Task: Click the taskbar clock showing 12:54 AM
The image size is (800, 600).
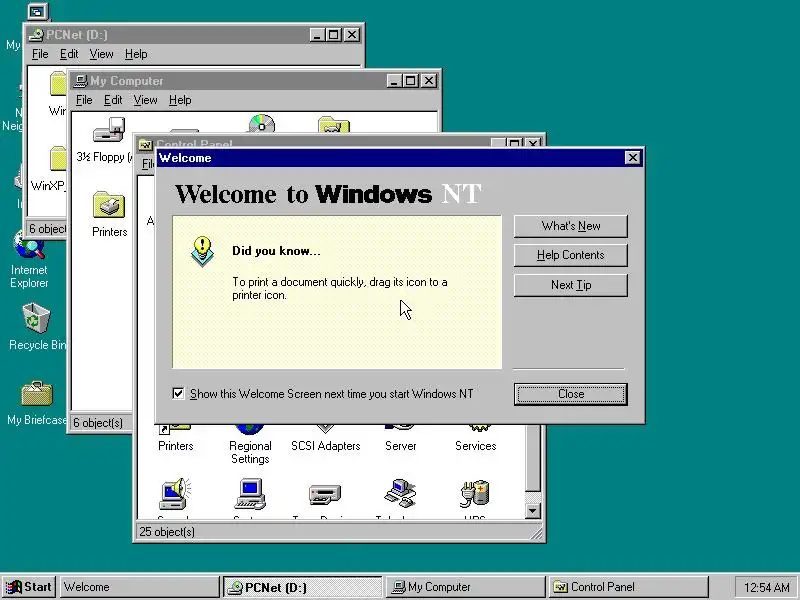Action: tap(766, 587)
